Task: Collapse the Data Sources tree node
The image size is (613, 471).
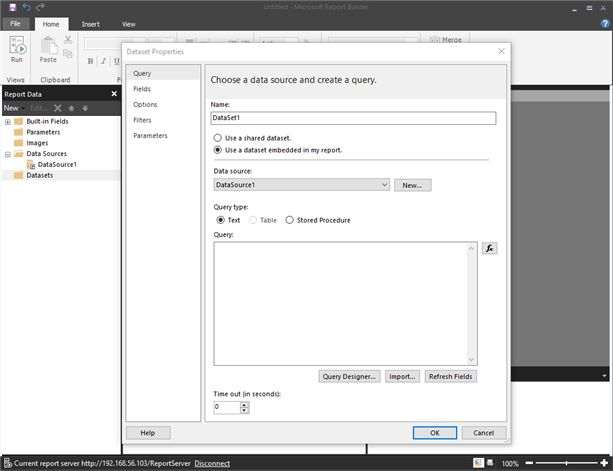Action: click(x=8, y=154)
